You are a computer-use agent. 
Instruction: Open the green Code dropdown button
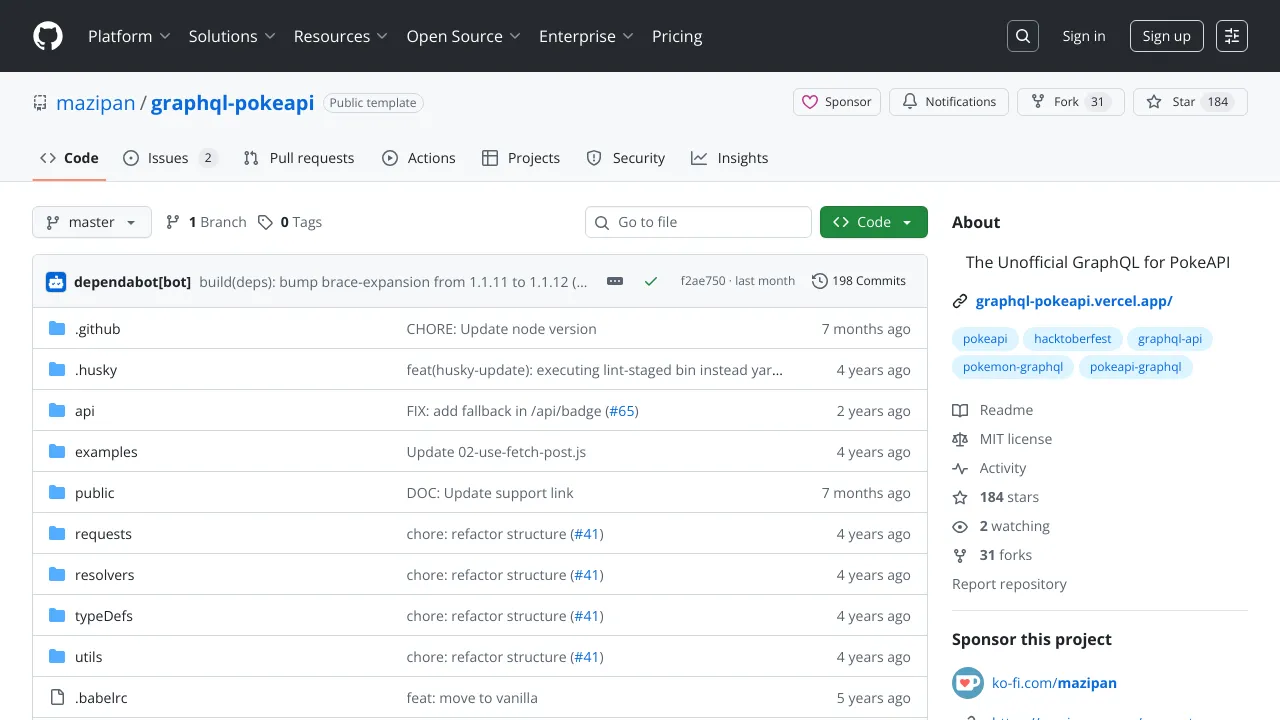(874, 222)
